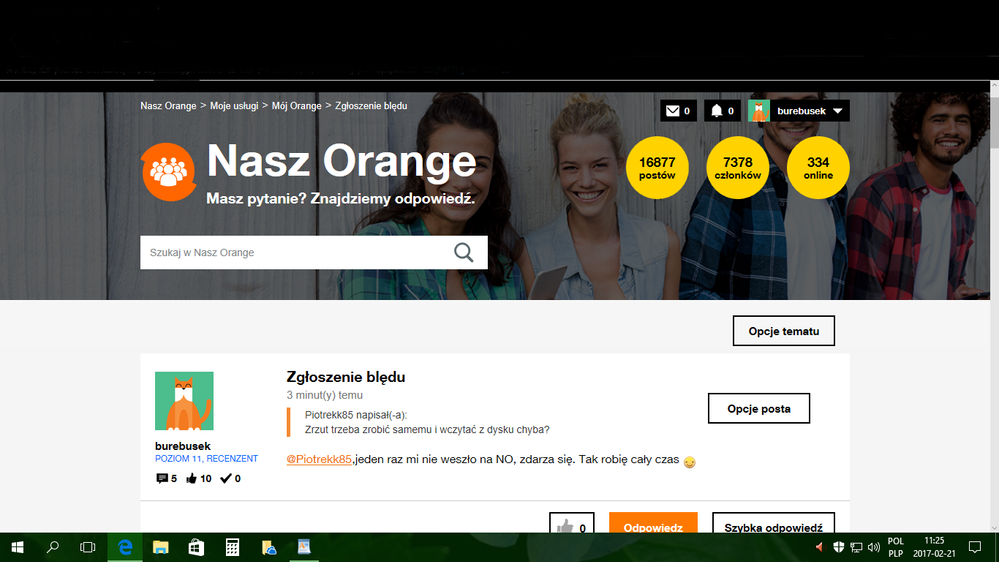Screen dimensions: 999x562
Task: Click burebusek's fox avatar on the post
Action: [x=184, y=401]
